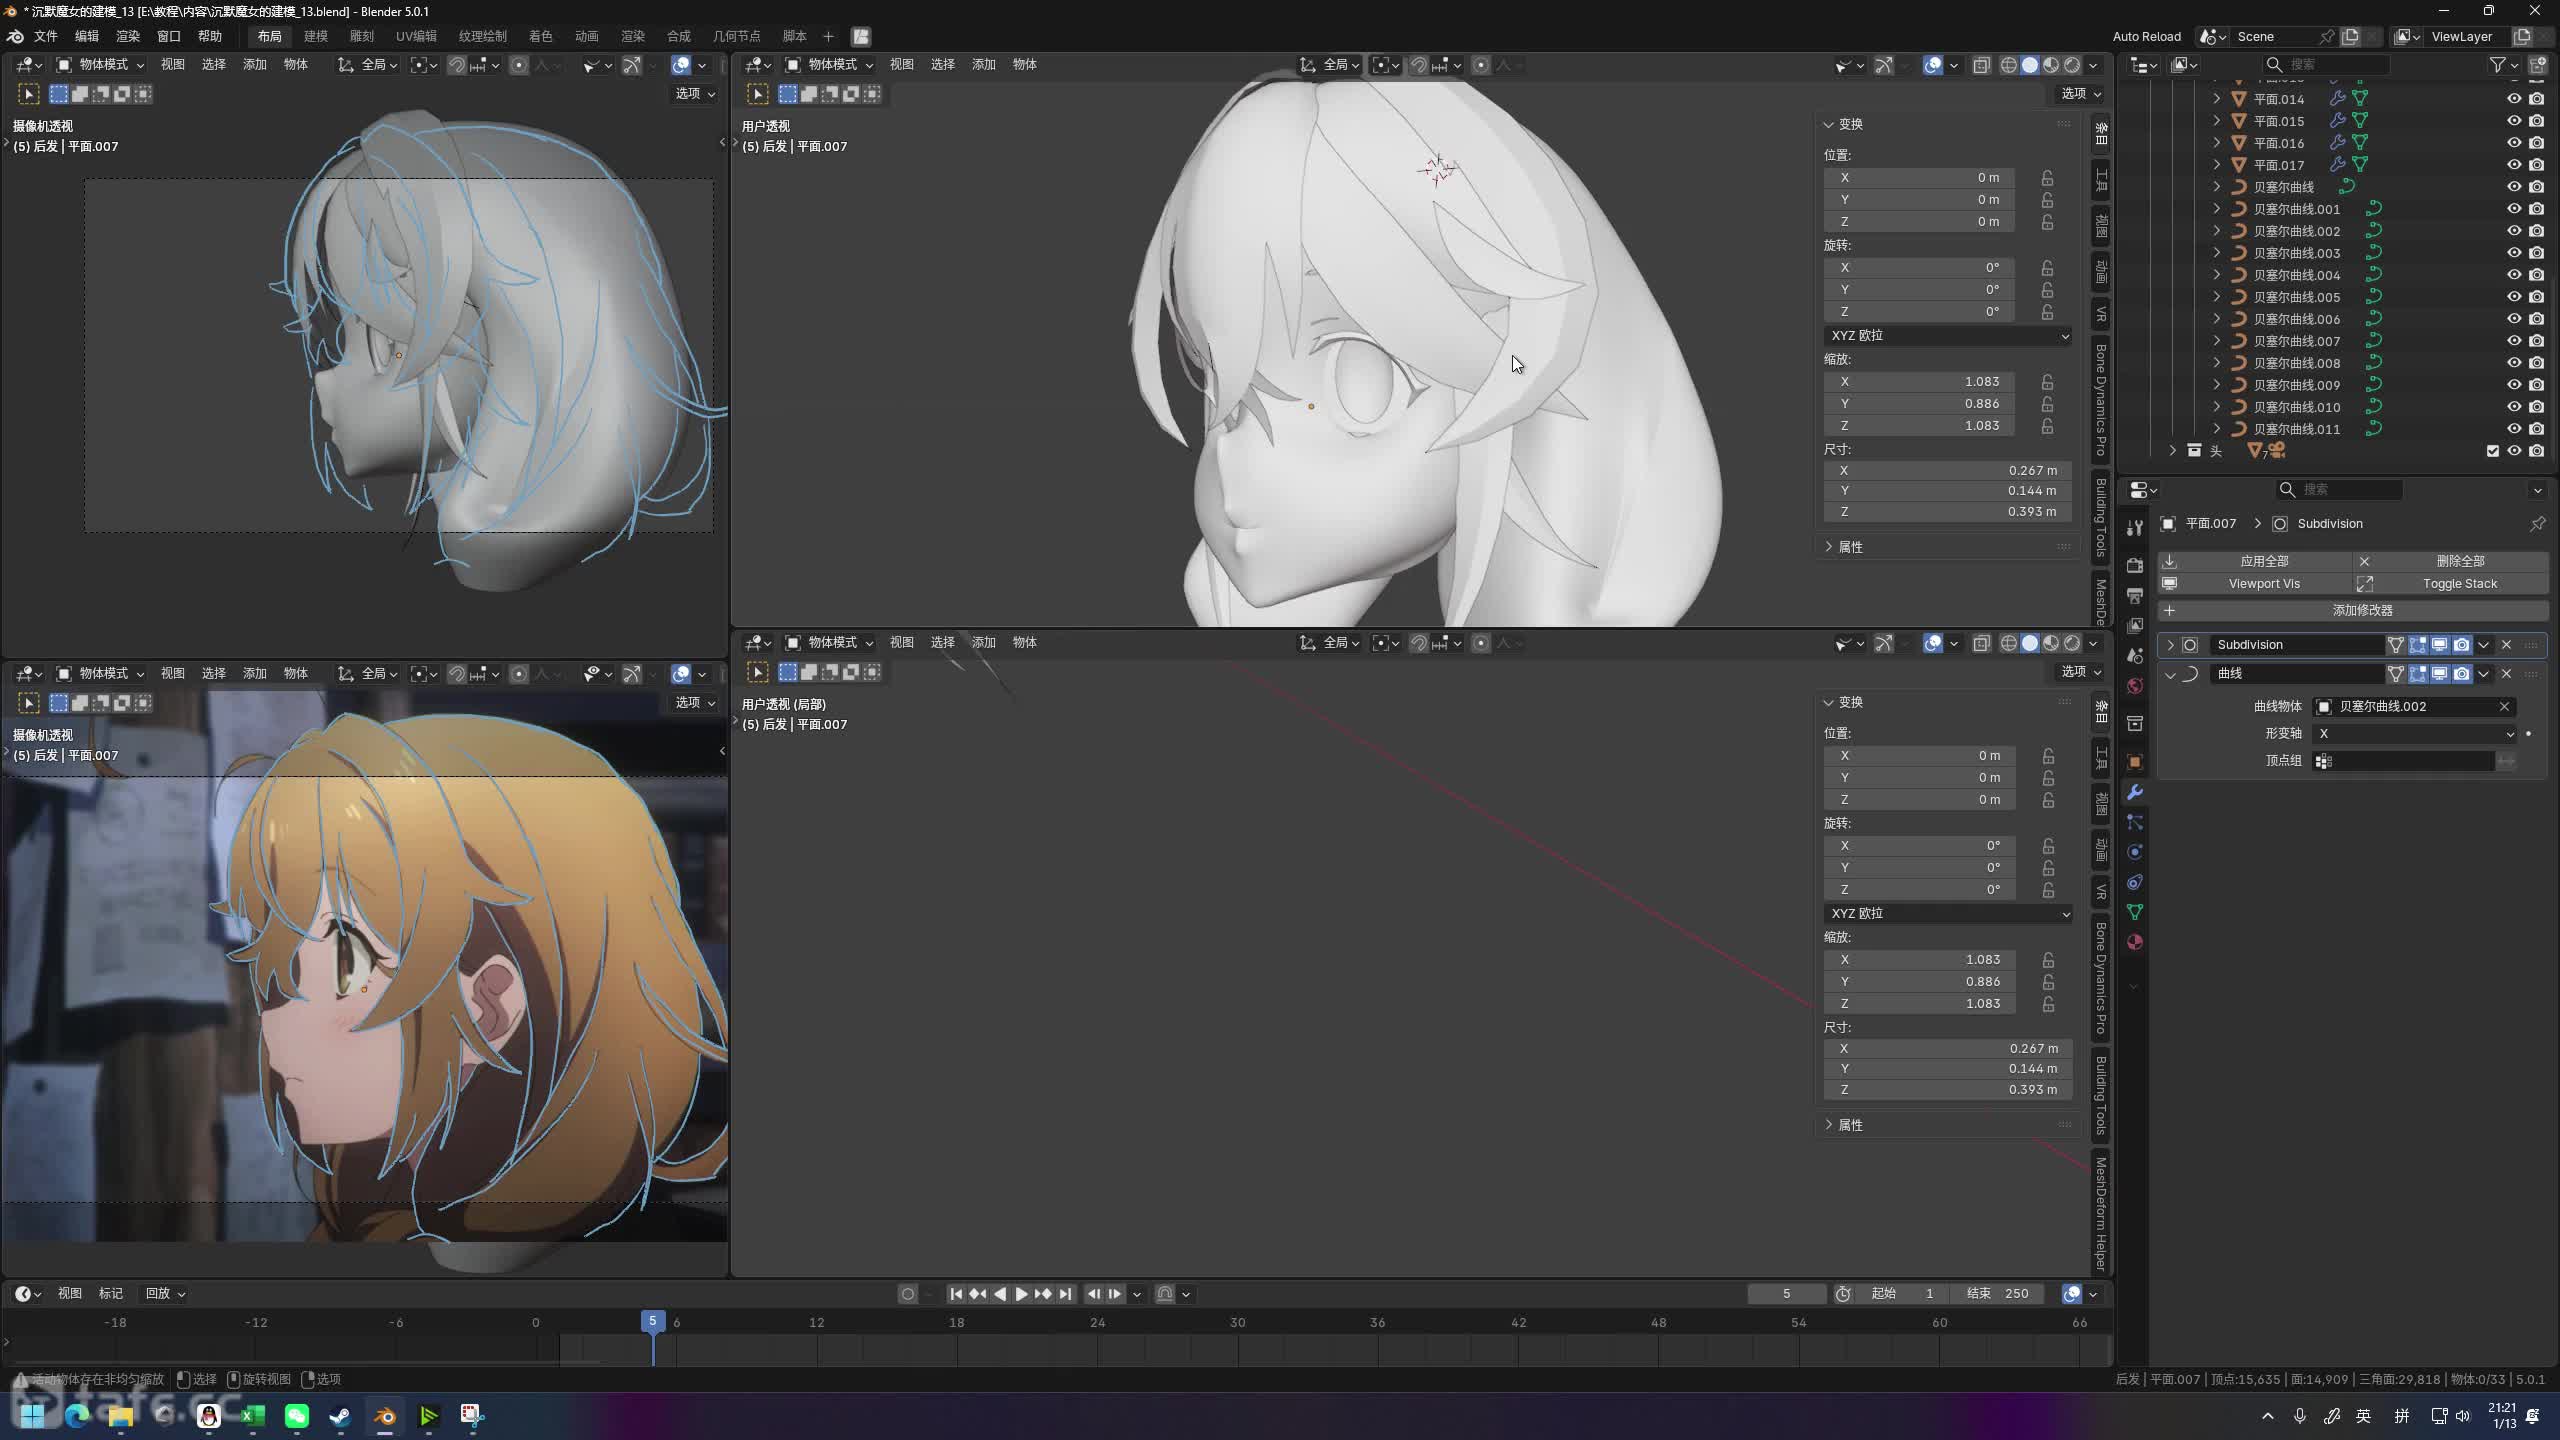
Task: Open the World properties tab
Action: 2135,686
